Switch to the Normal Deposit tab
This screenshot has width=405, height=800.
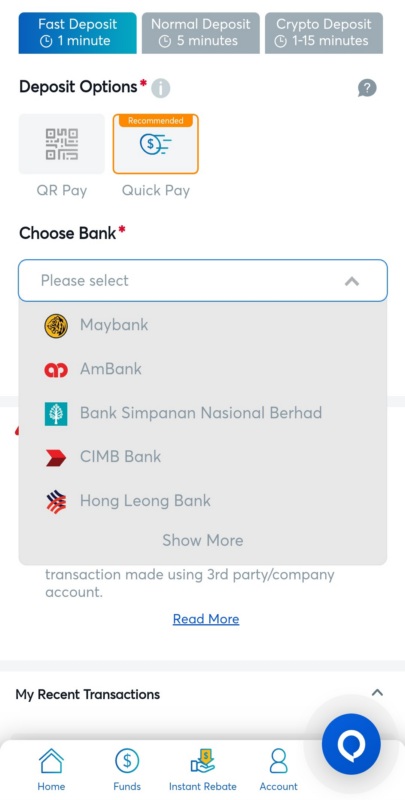[x=200, y=33]
